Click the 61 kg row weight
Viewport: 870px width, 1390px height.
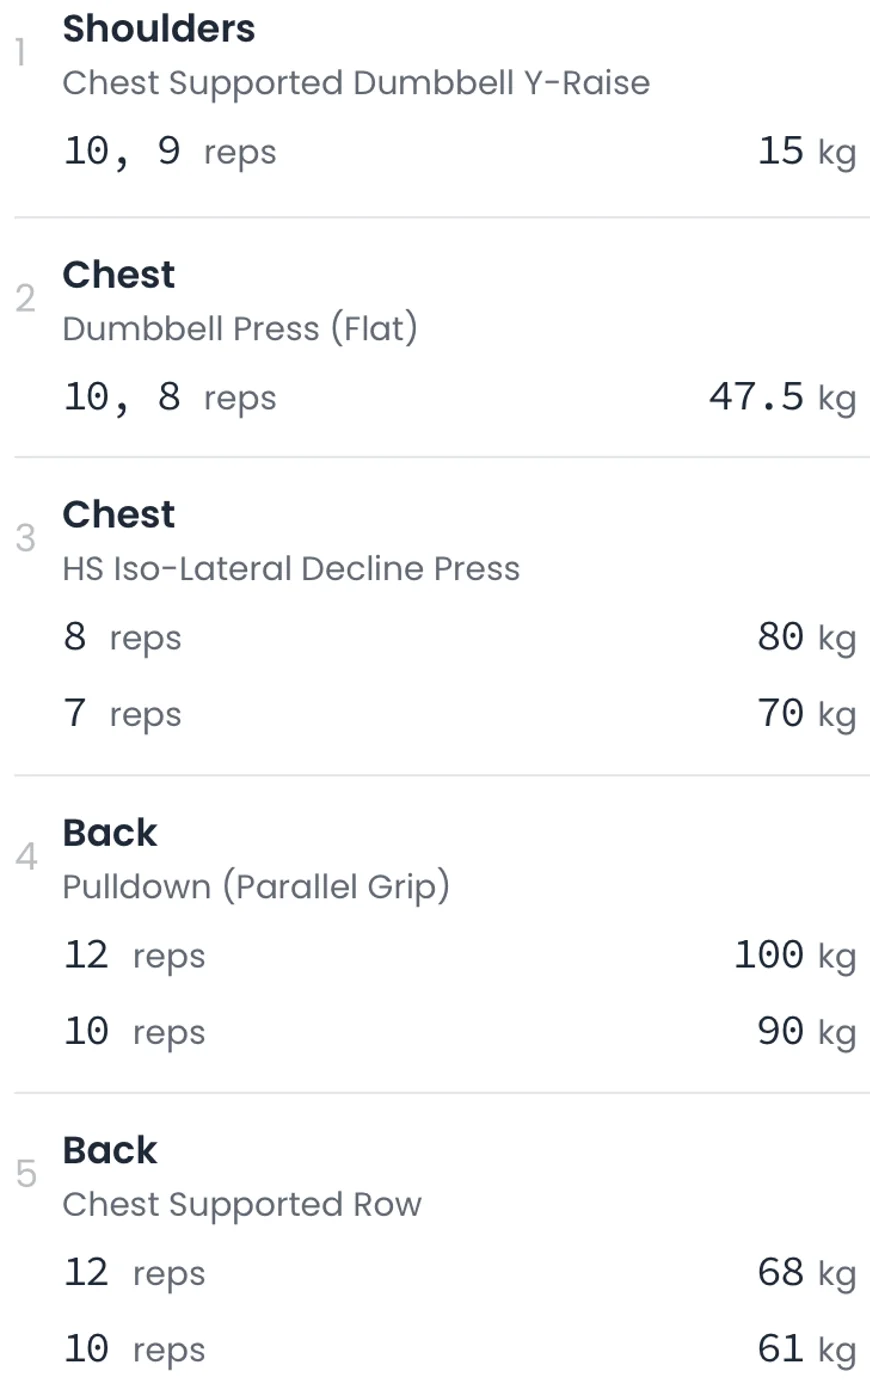pos(806,1350)
